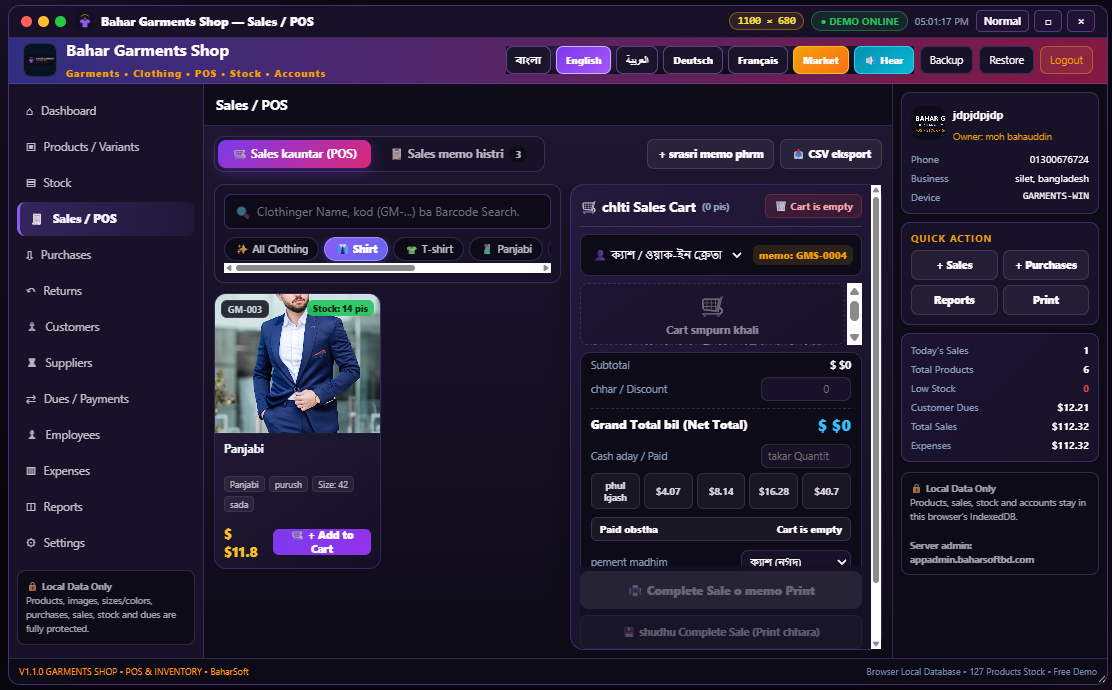Click quick action Reports
1112x690 pixels.
(x=955, y=300)
